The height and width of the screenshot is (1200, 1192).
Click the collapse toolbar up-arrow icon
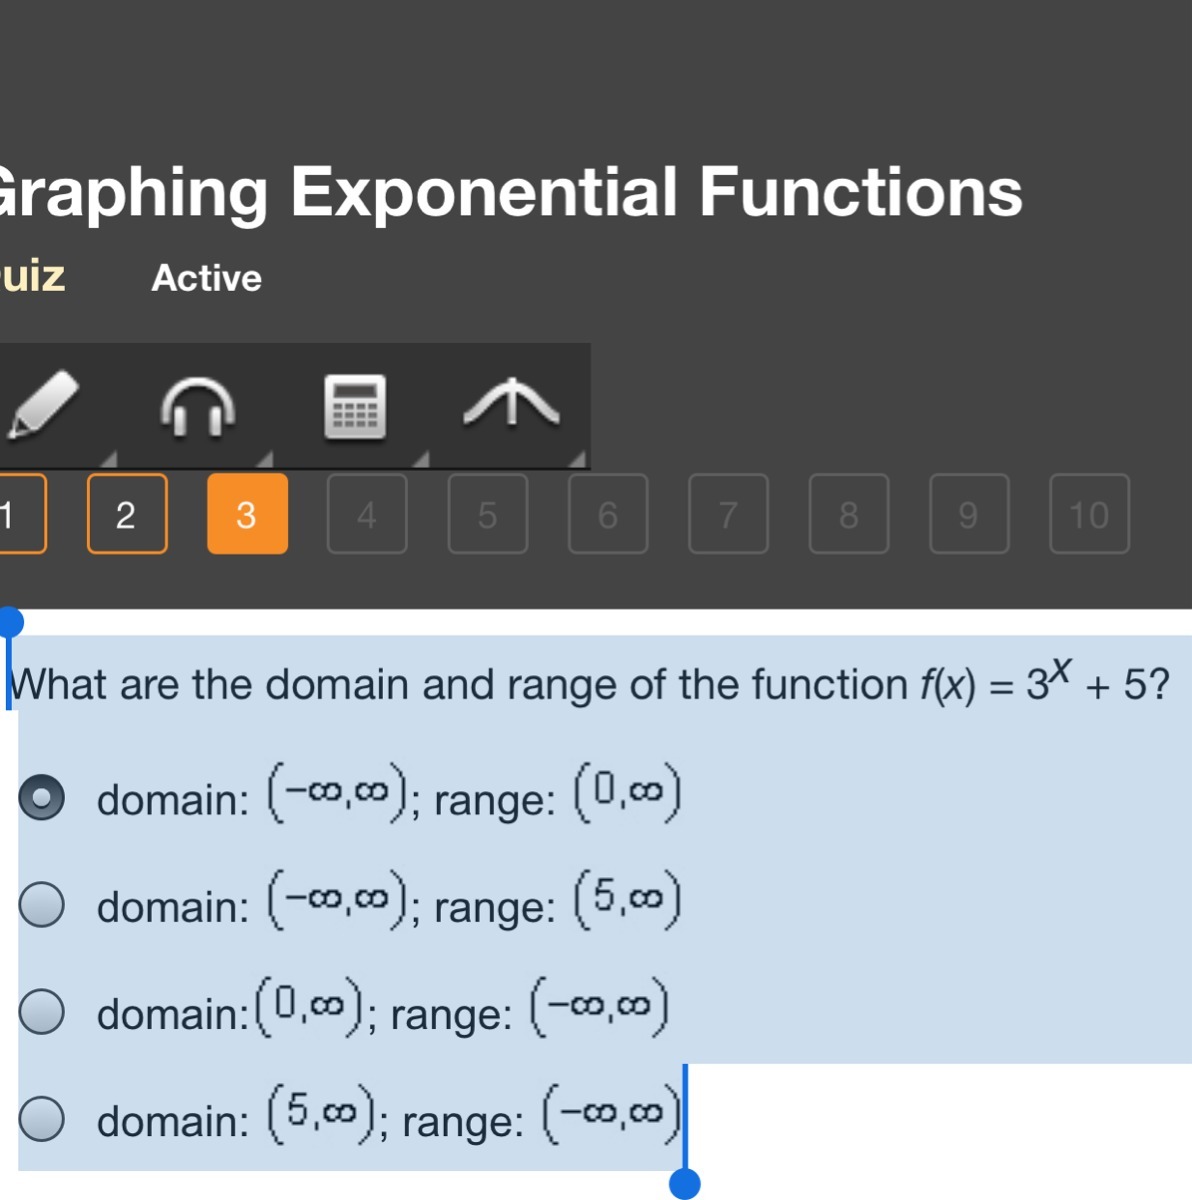tap(511, 404)
